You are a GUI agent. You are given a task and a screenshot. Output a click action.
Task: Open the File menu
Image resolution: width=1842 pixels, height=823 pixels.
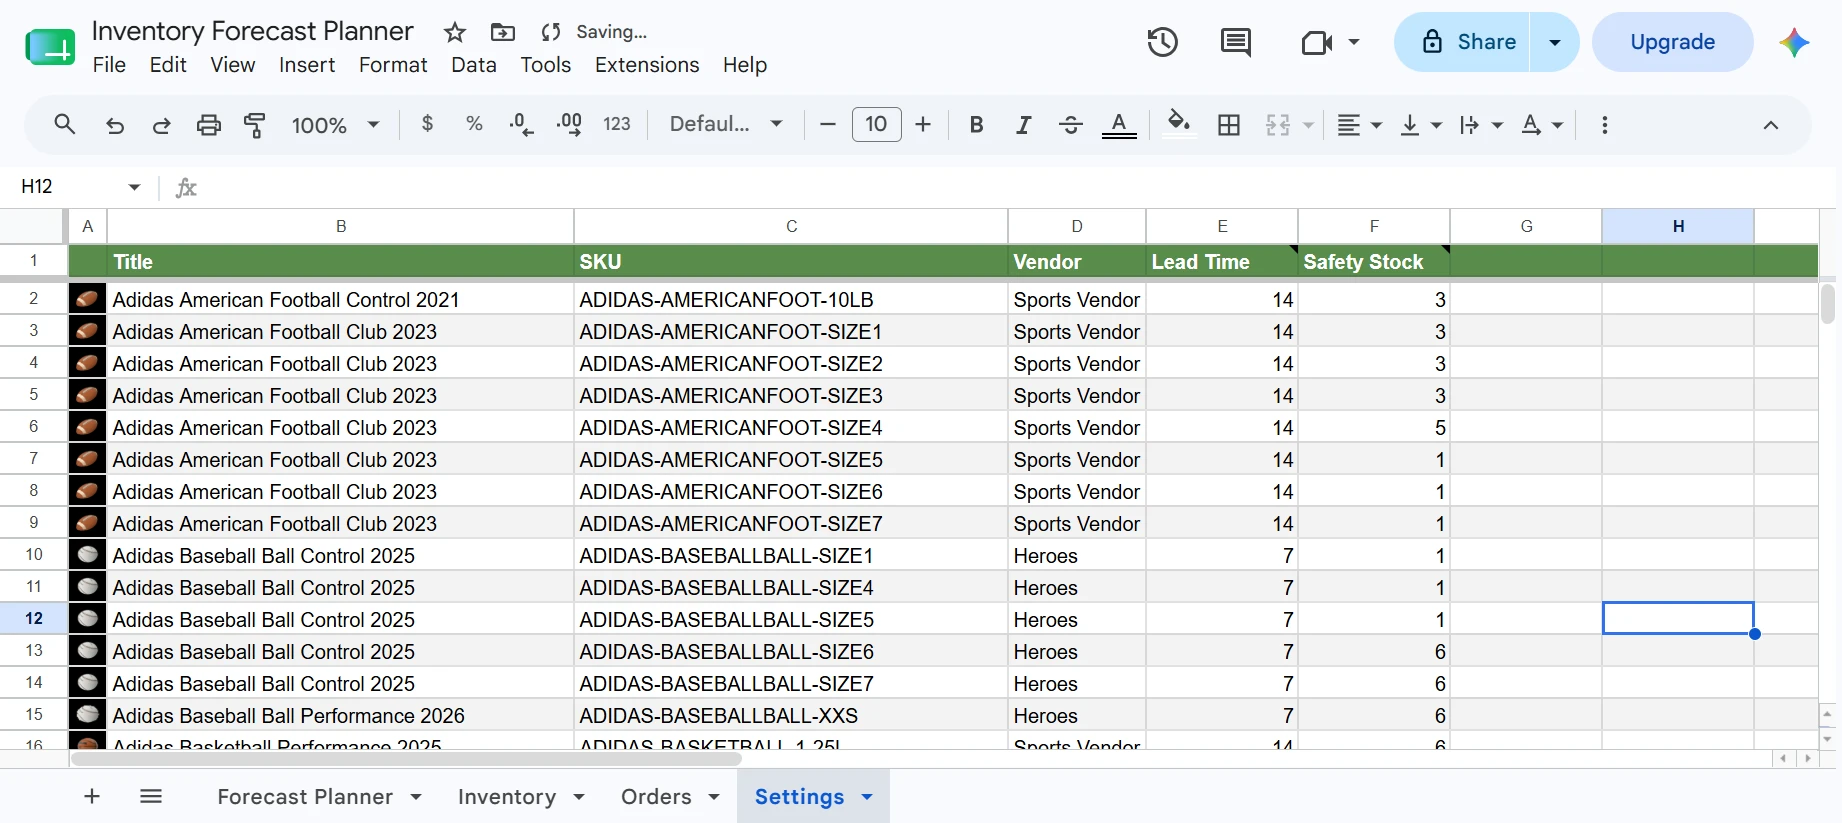point(109,65)
